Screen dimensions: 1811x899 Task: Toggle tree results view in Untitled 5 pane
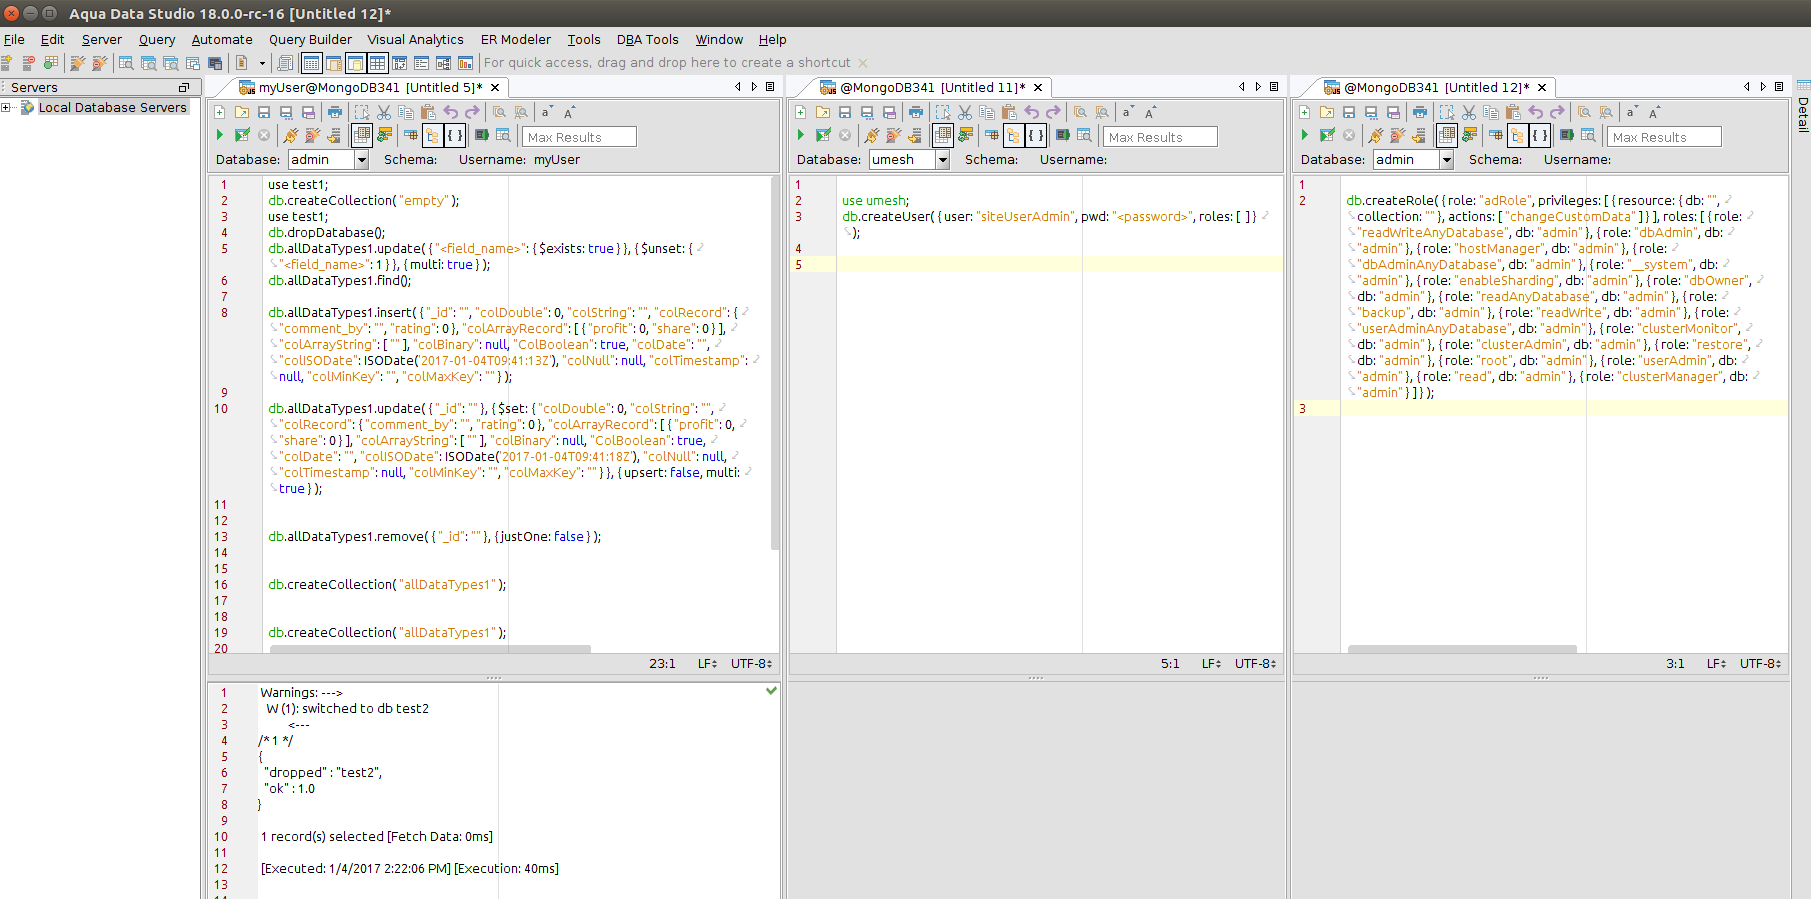(432, 135)
